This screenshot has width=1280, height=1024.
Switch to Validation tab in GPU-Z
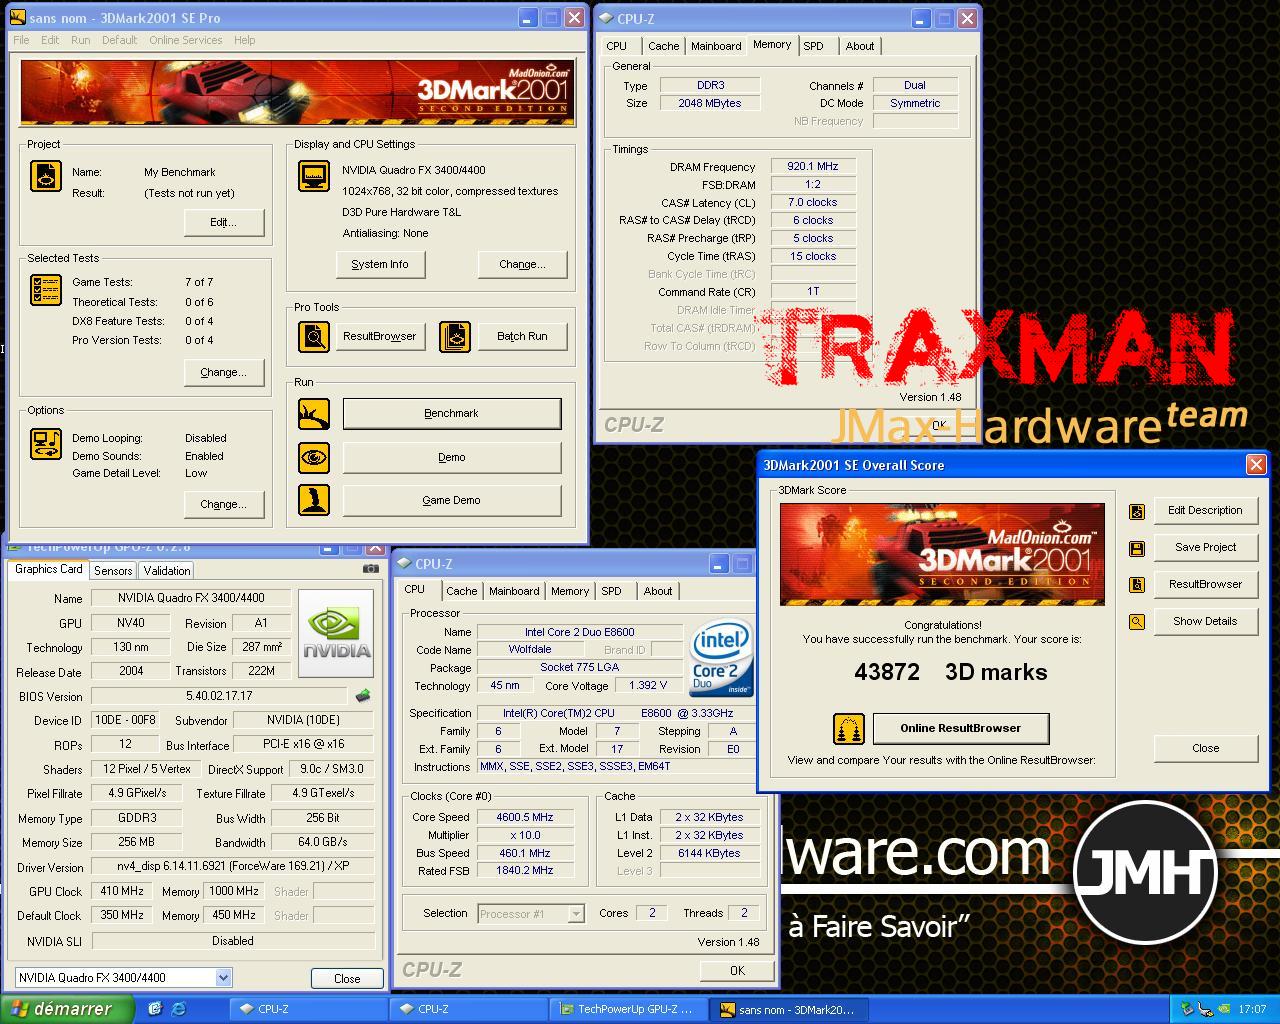pyautogui.click(x=167, y=570)
